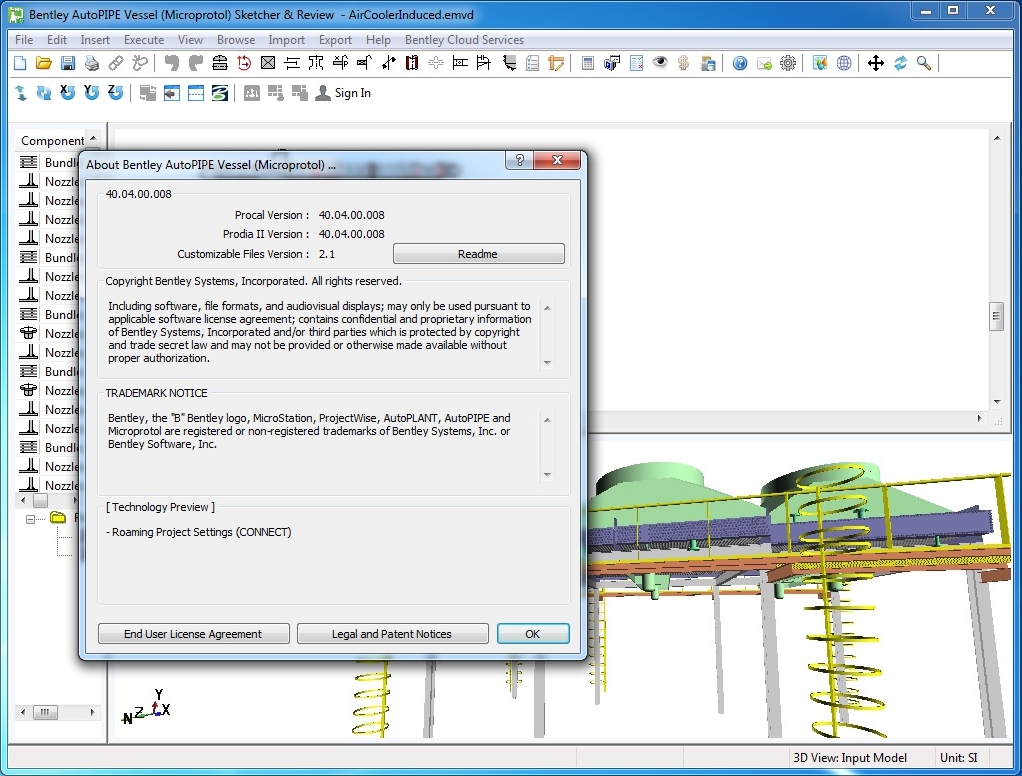This screenshot has width=1022, height=776.
Task: Click the Component column header
Action: pos(51,141)
